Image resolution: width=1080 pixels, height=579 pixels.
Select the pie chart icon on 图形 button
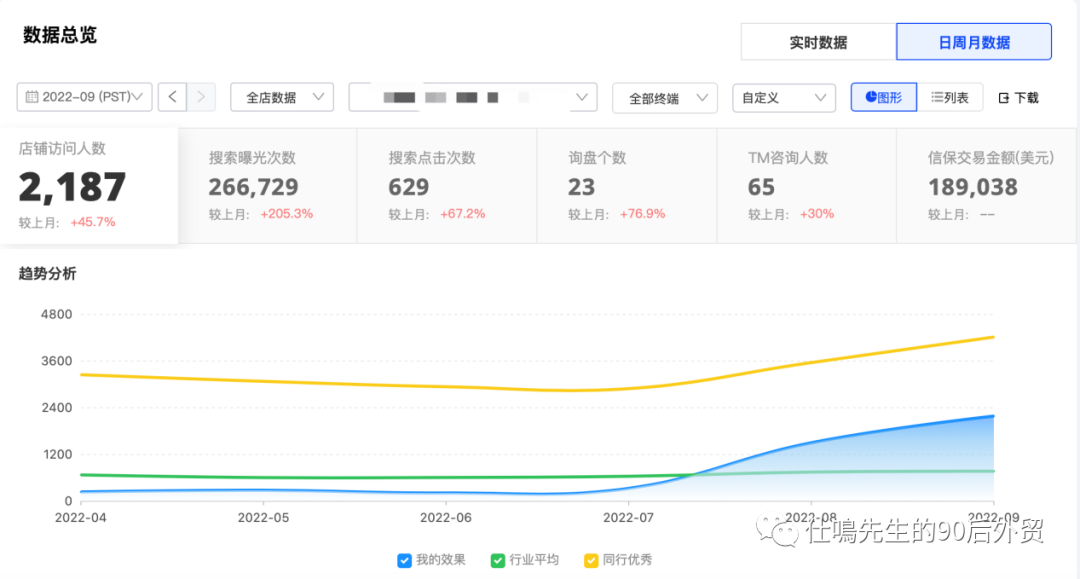click(871, 97)
